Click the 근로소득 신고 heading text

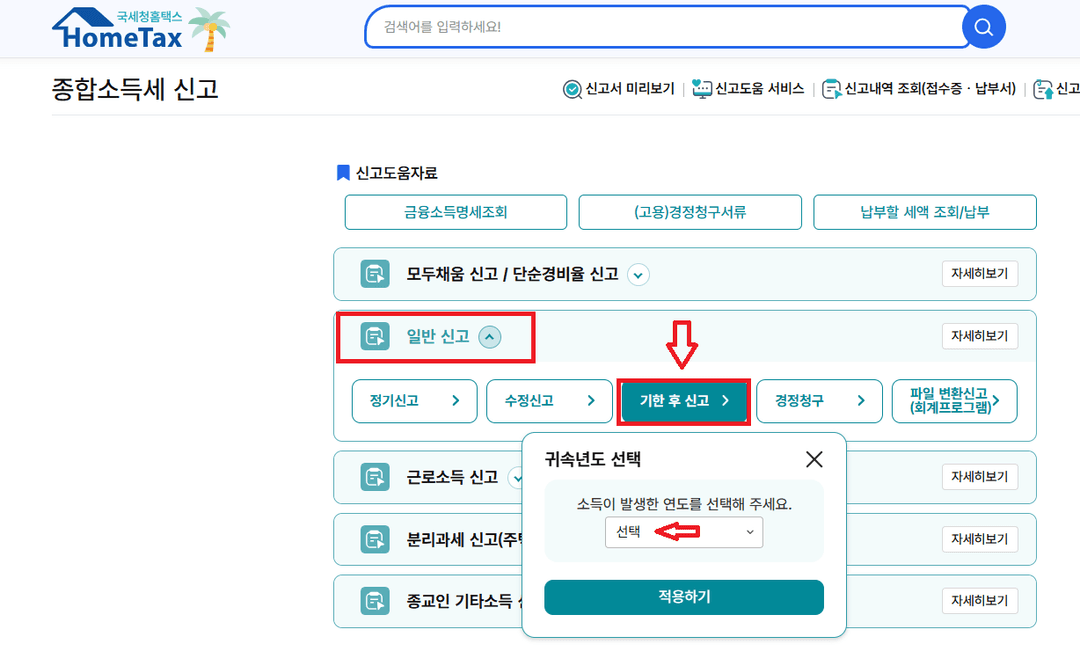coord(452,477)
